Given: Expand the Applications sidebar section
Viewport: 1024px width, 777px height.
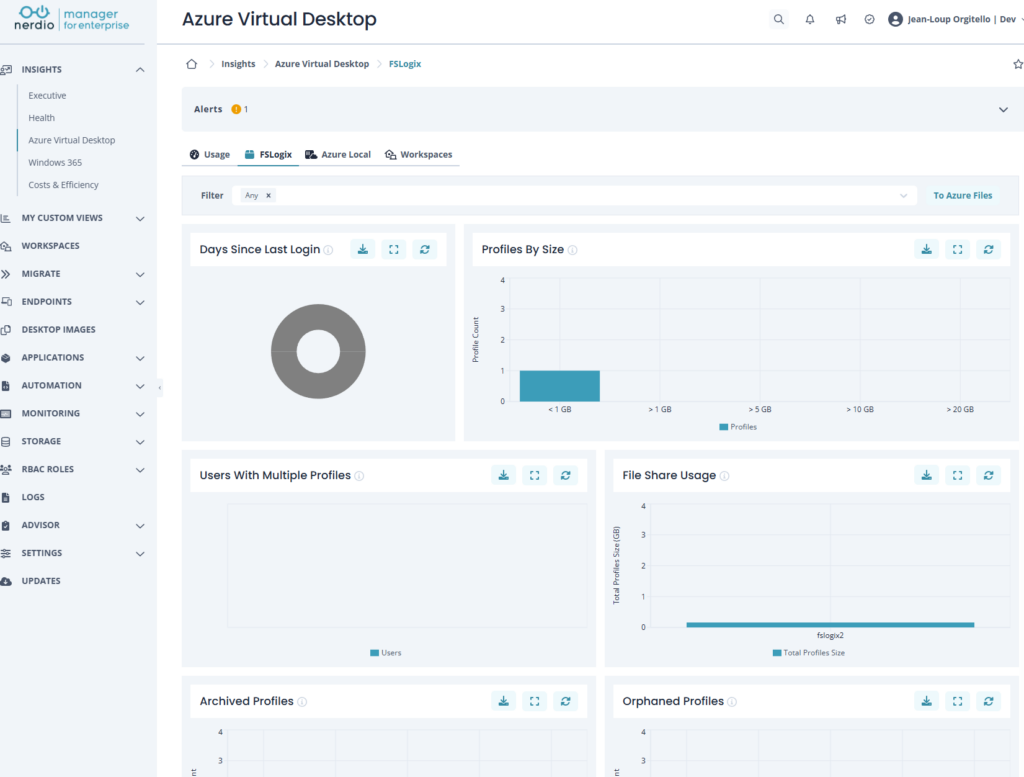Looking at the screenshot, I should click(140, 358).
